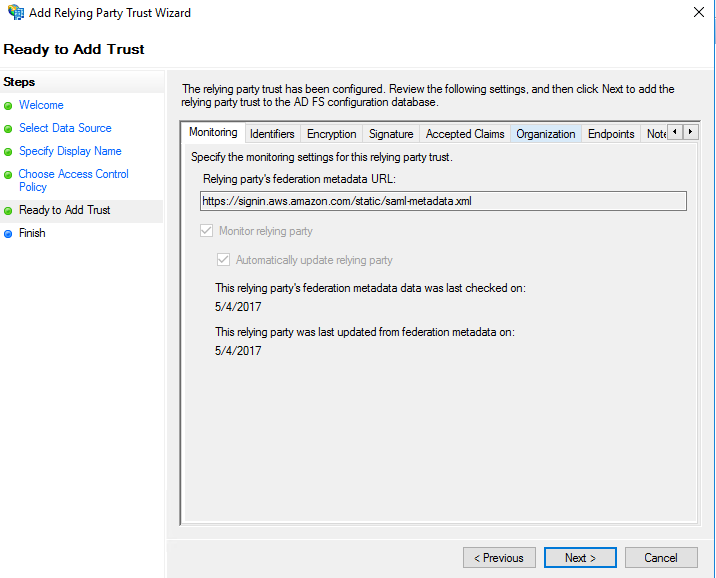Click the federation metadata URL field

443,201
